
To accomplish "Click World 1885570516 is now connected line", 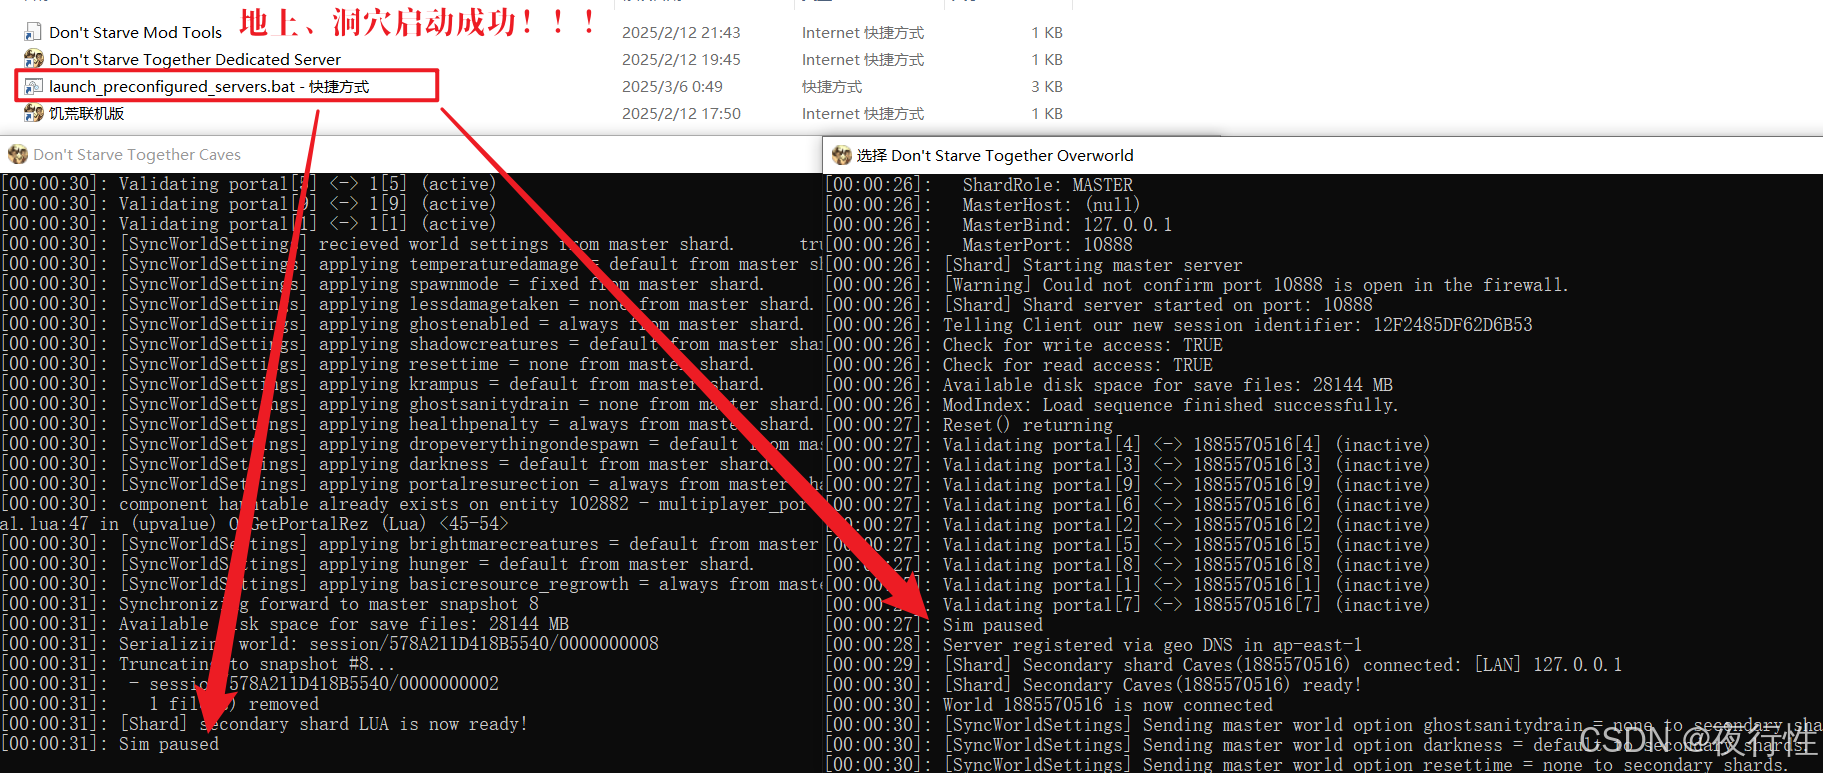I will [x=1049, y=705].
